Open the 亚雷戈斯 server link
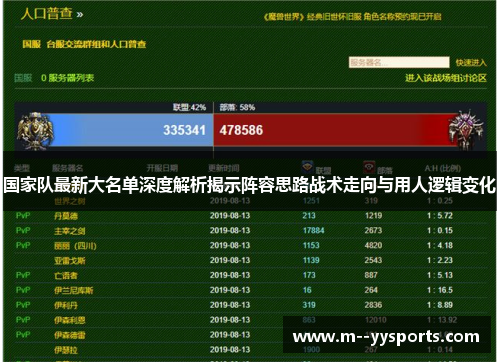The width and height of the screenshot is (500, 362). click(70, 261)
